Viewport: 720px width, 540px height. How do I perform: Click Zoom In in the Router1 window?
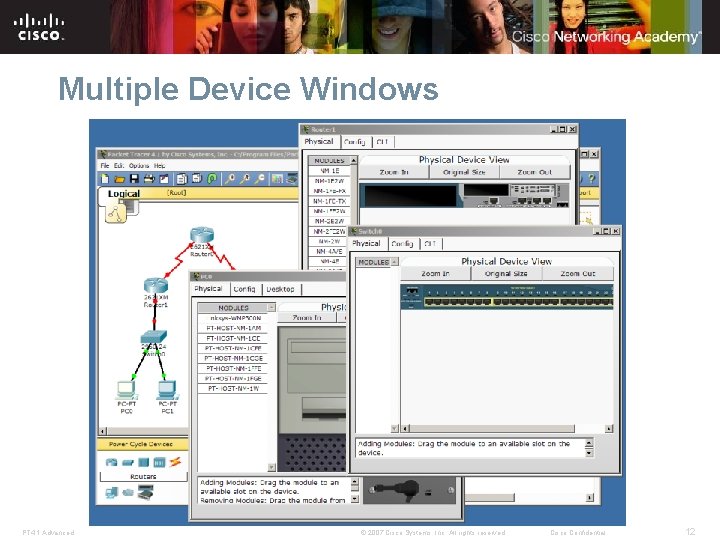click(394, 172)
